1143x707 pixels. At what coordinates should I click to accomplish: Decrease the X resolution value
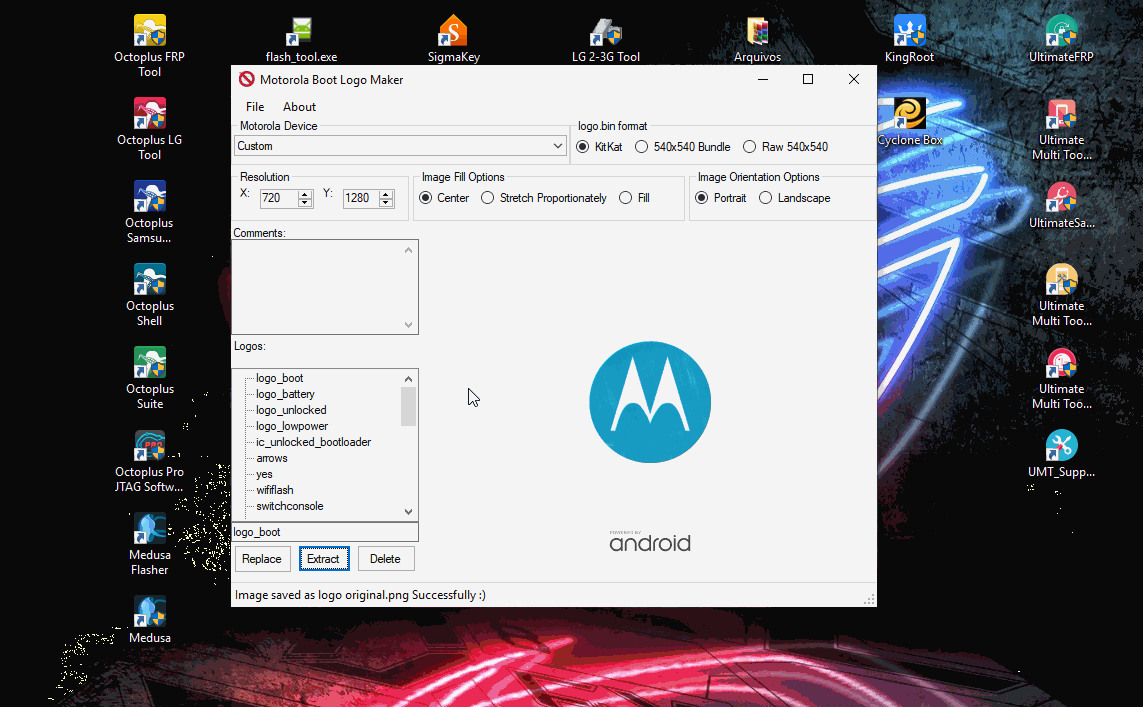[305, 203]
